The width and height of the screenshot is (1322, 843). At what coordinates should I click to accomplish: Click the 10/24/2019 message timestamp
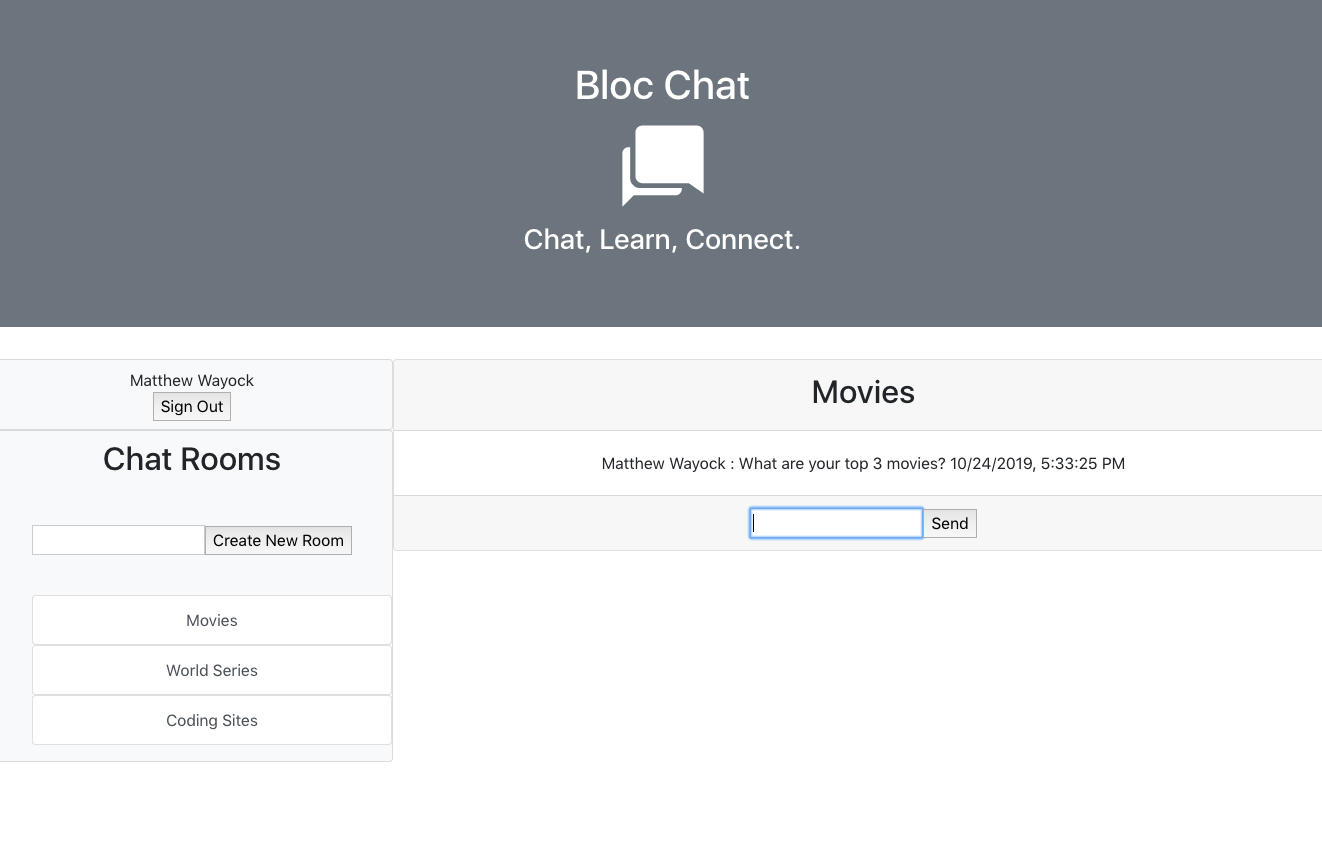pos(1038,463)
